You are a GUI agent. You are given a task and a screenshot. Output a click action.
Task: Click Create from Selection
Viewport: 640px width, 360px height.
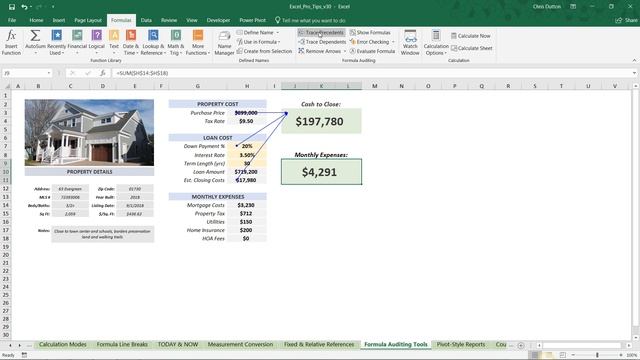(264, 51)
